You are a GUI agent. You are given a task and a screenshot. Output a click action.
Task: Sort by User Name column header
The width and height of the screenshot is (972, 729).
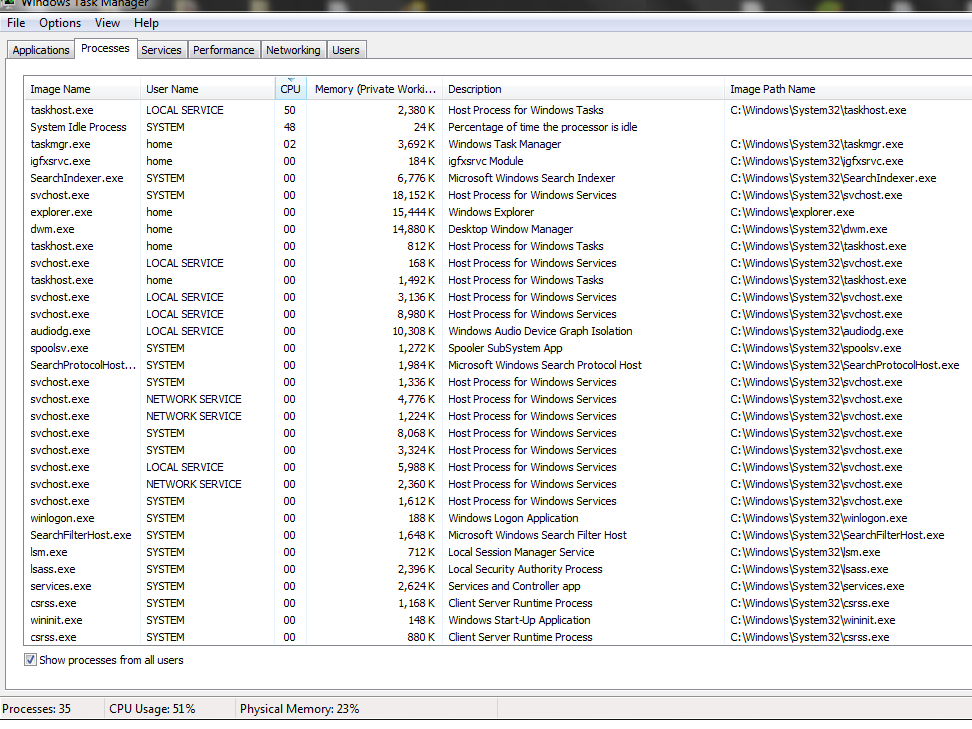coord(208,89)
